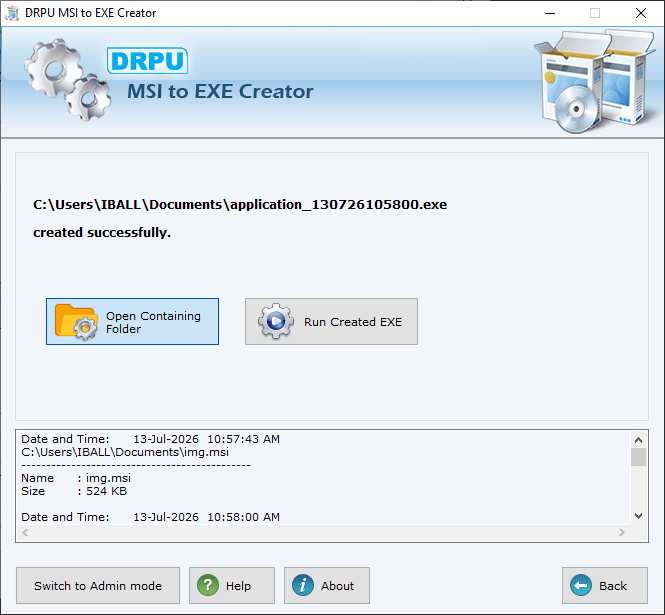
Task: Open the About dialog
Action: [x=327, y=585]
